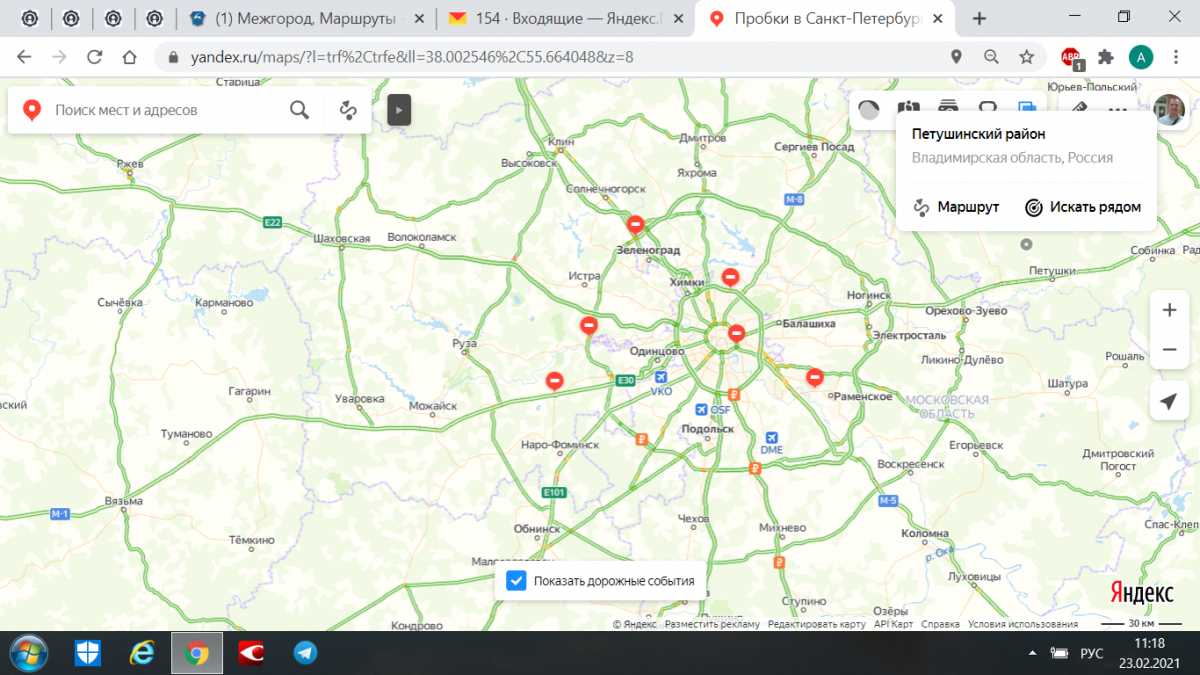
Task: Click the OSF airport icon
Action: click(x=702, y=409)
